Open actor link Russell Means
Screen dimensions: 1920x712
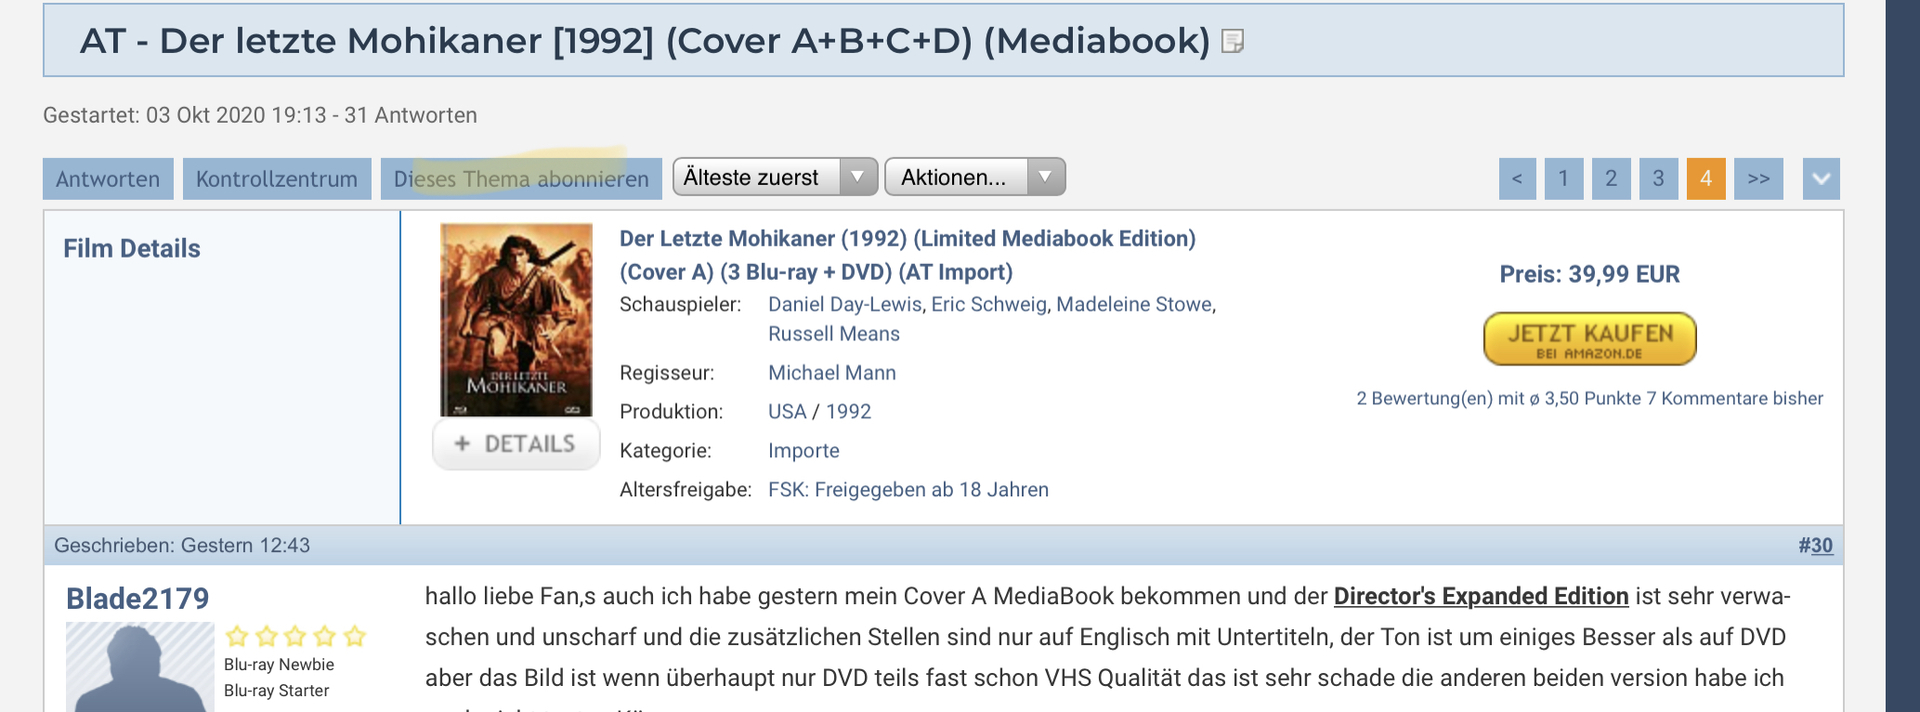pyautogui.click(x=834, y=334)
